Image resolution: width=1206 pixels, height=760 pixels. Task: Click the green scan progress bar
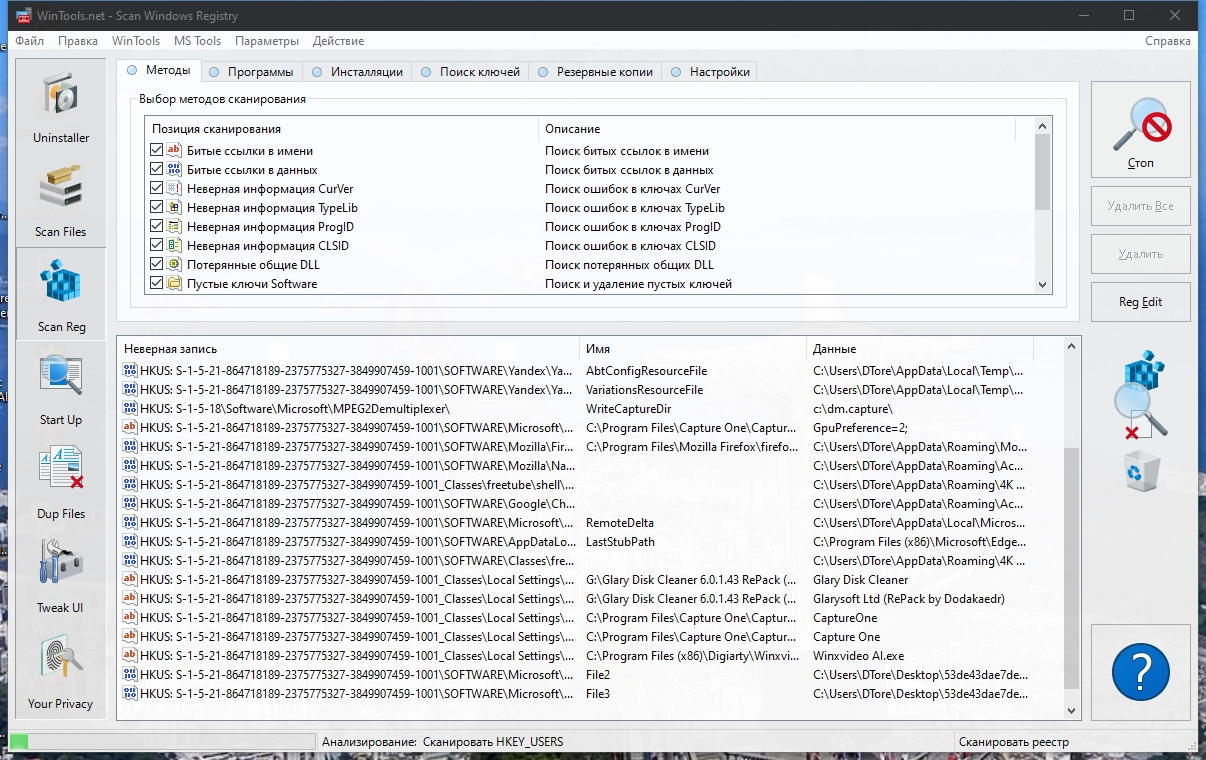click(x=161, y=742)
